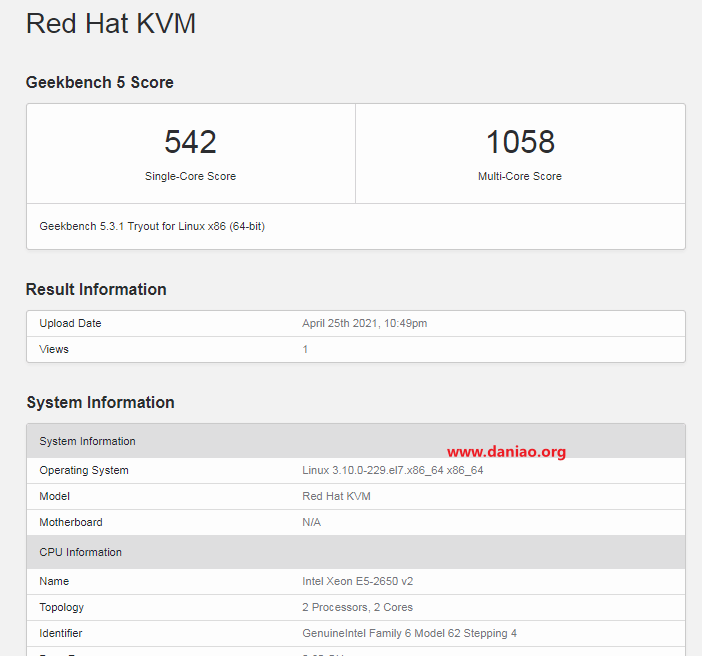Click the Identifier label
The width and height of the screenshot is (702, 656).
coord(61,633)
